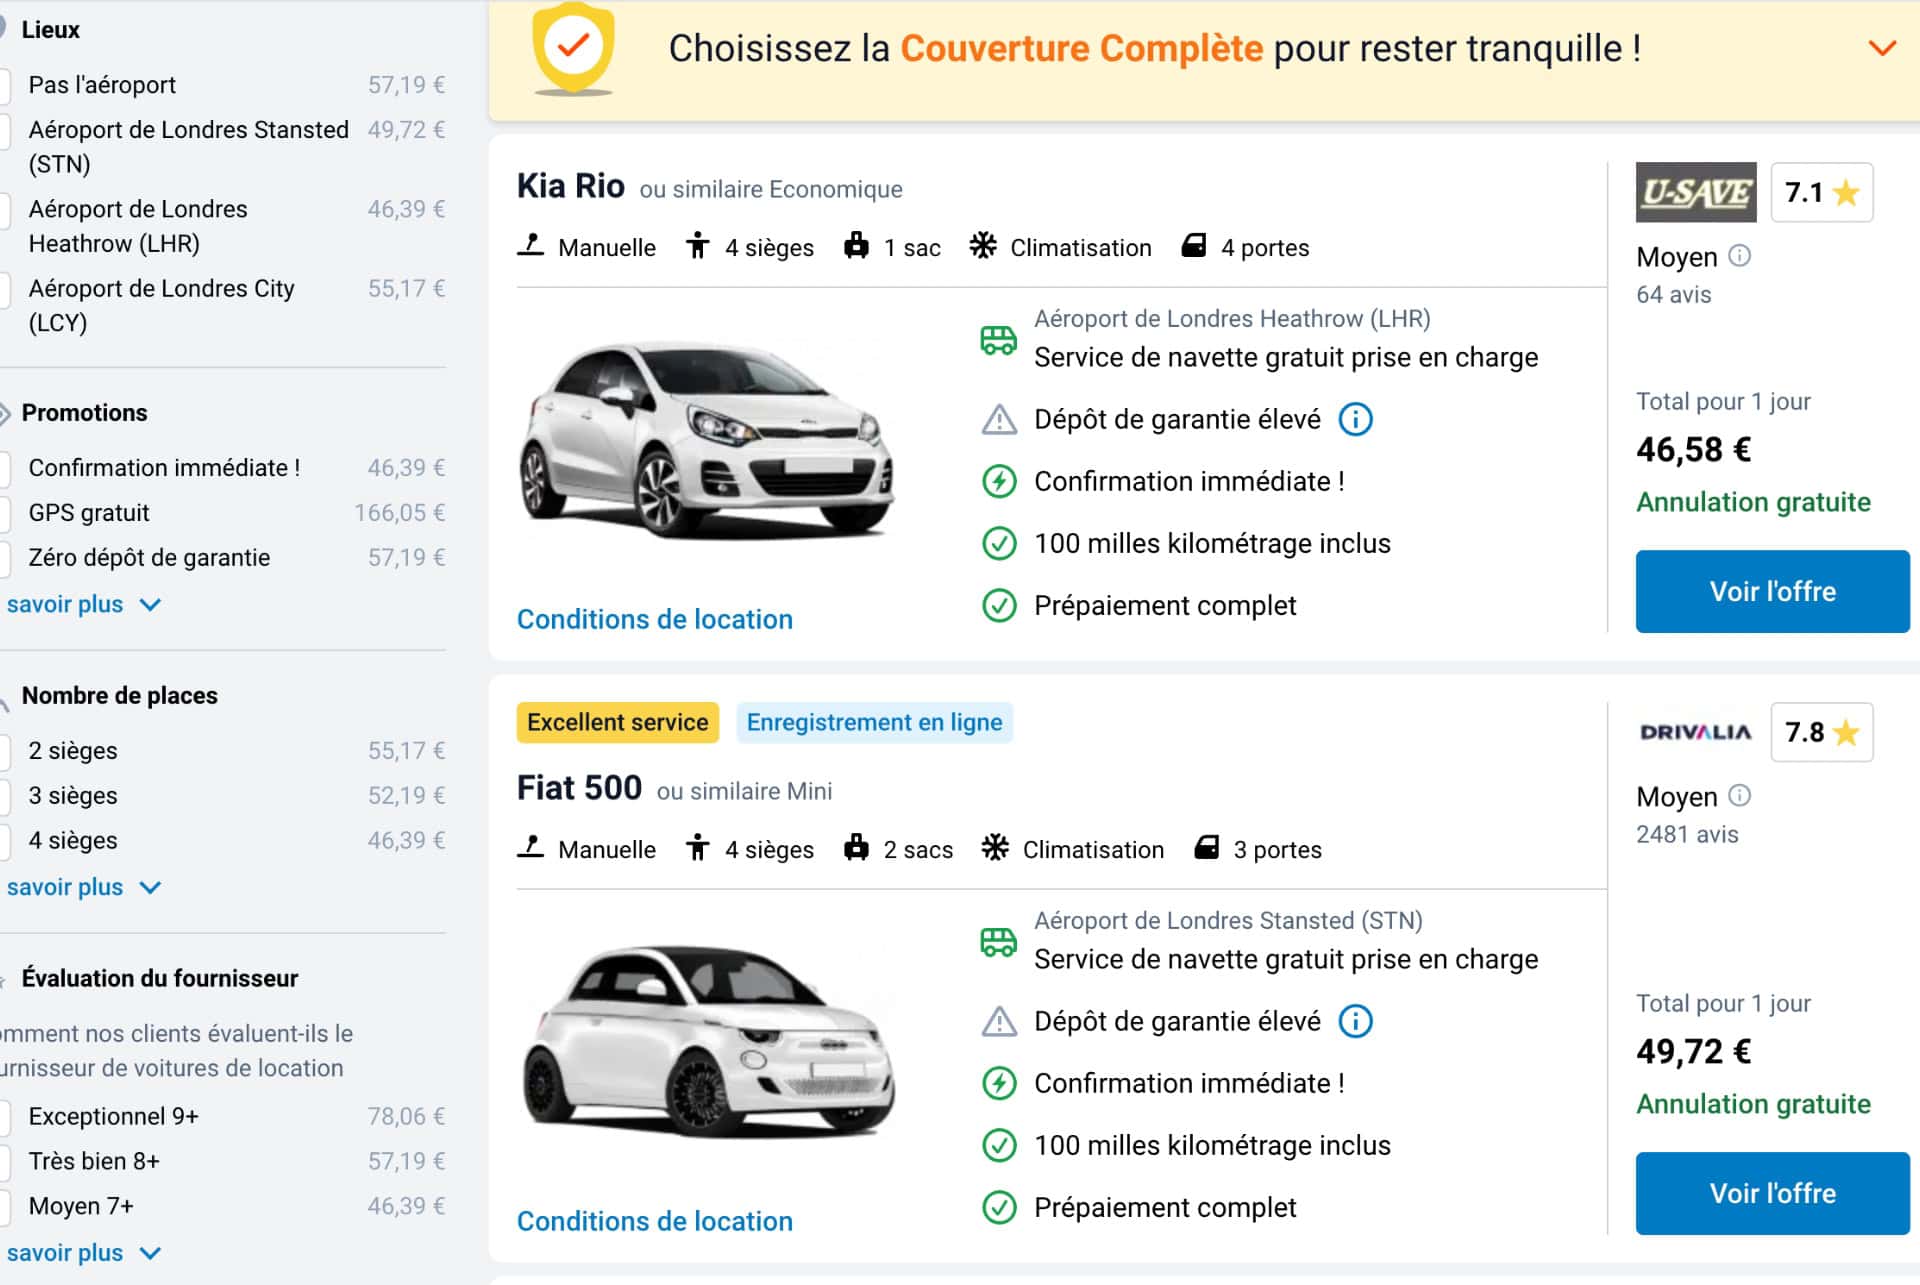This screenshot has height=1285, width=1920.
Task: Click the Kia Rio car image
Action: point(707,440)
